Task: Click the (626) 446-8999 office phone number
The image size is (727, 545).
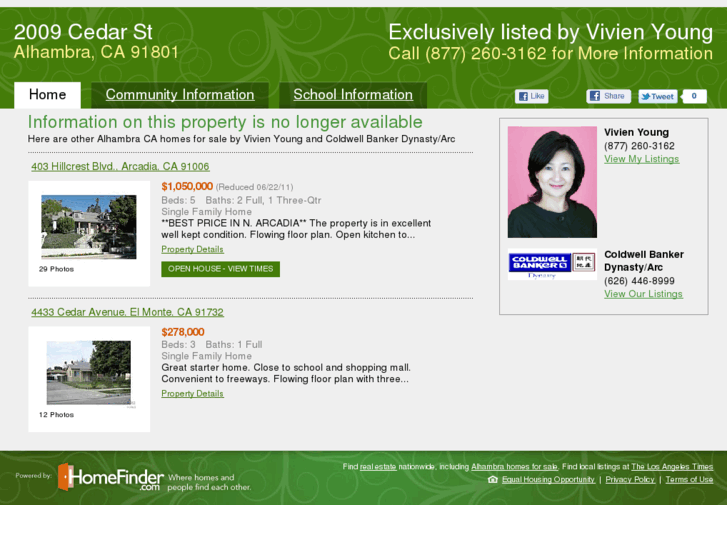Action: pos(639,281)
